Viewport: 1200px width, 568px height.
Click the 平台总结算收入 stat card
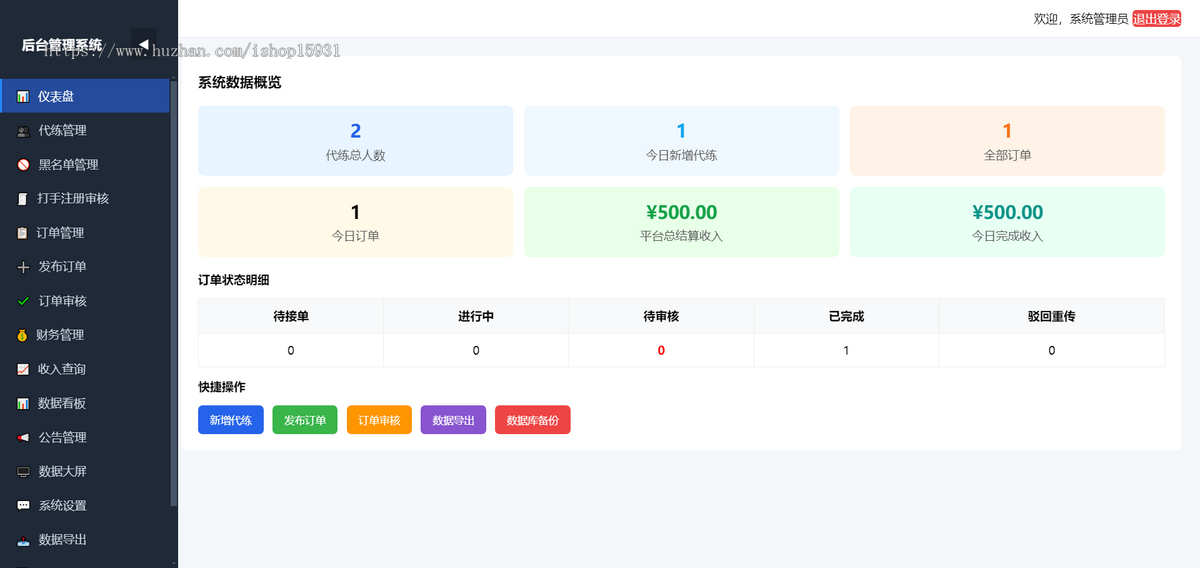(x=681, y=222)
